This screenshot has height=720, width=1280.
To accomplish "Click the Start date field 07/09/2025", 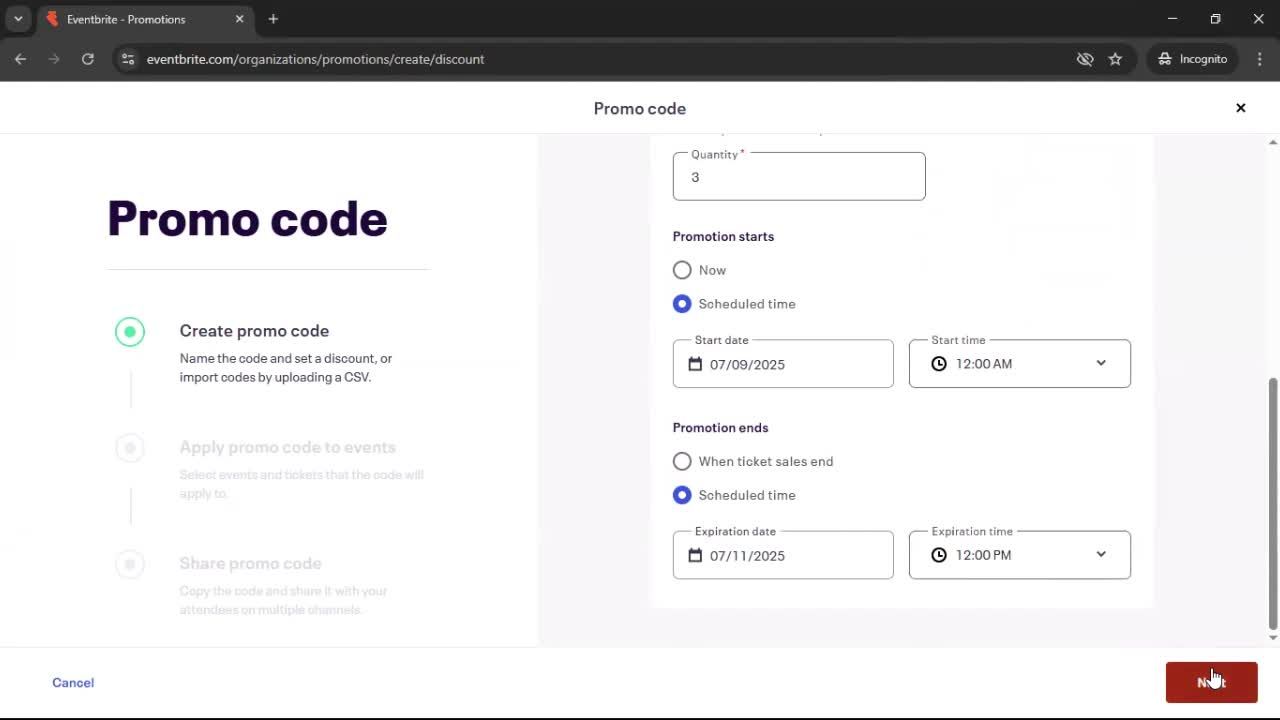I will point(783,364).
